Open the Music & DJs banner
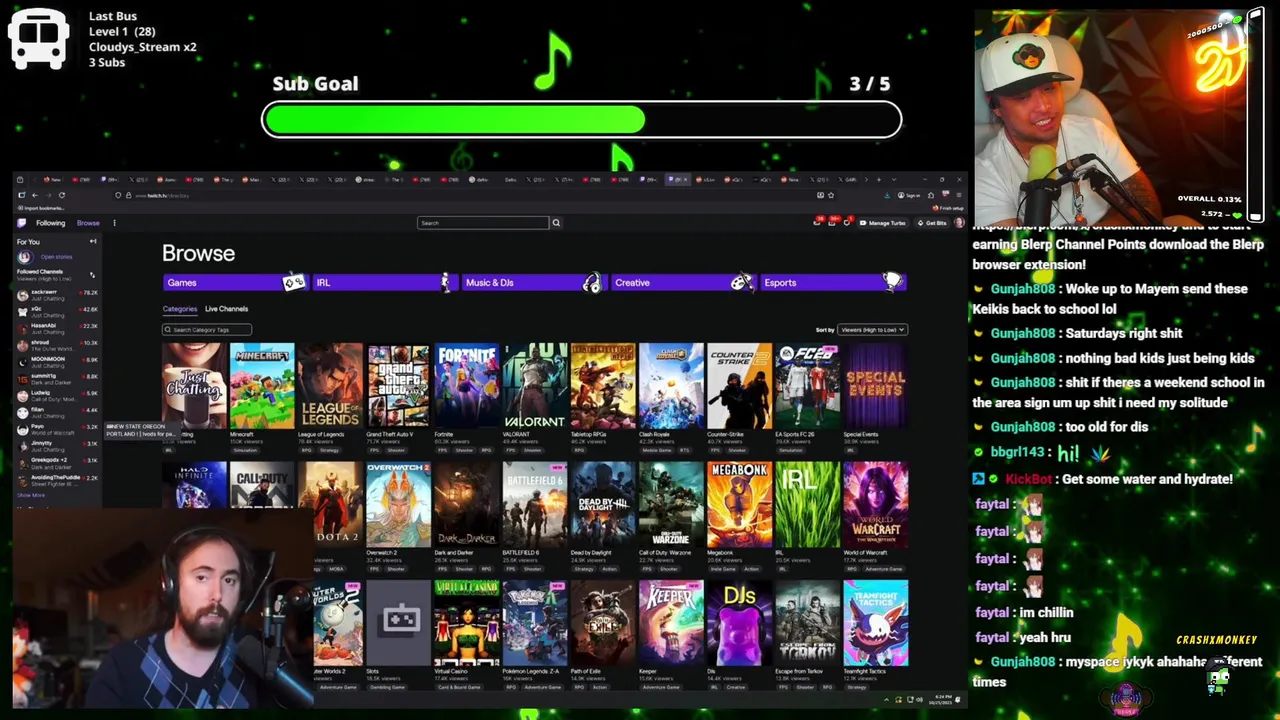1280x720 pixels. coord(534,282)
